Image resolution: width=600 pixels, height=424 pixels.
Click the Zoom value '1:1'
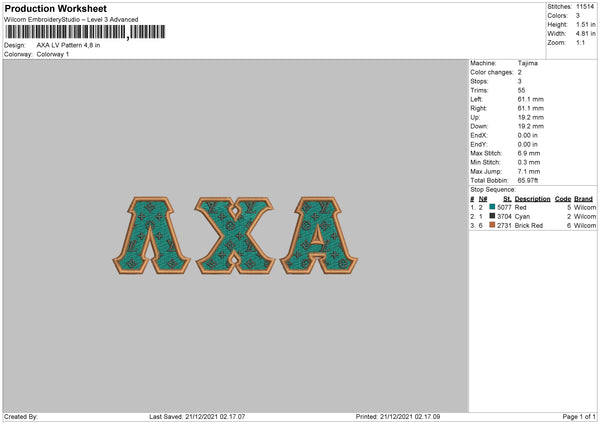(580, 42)
